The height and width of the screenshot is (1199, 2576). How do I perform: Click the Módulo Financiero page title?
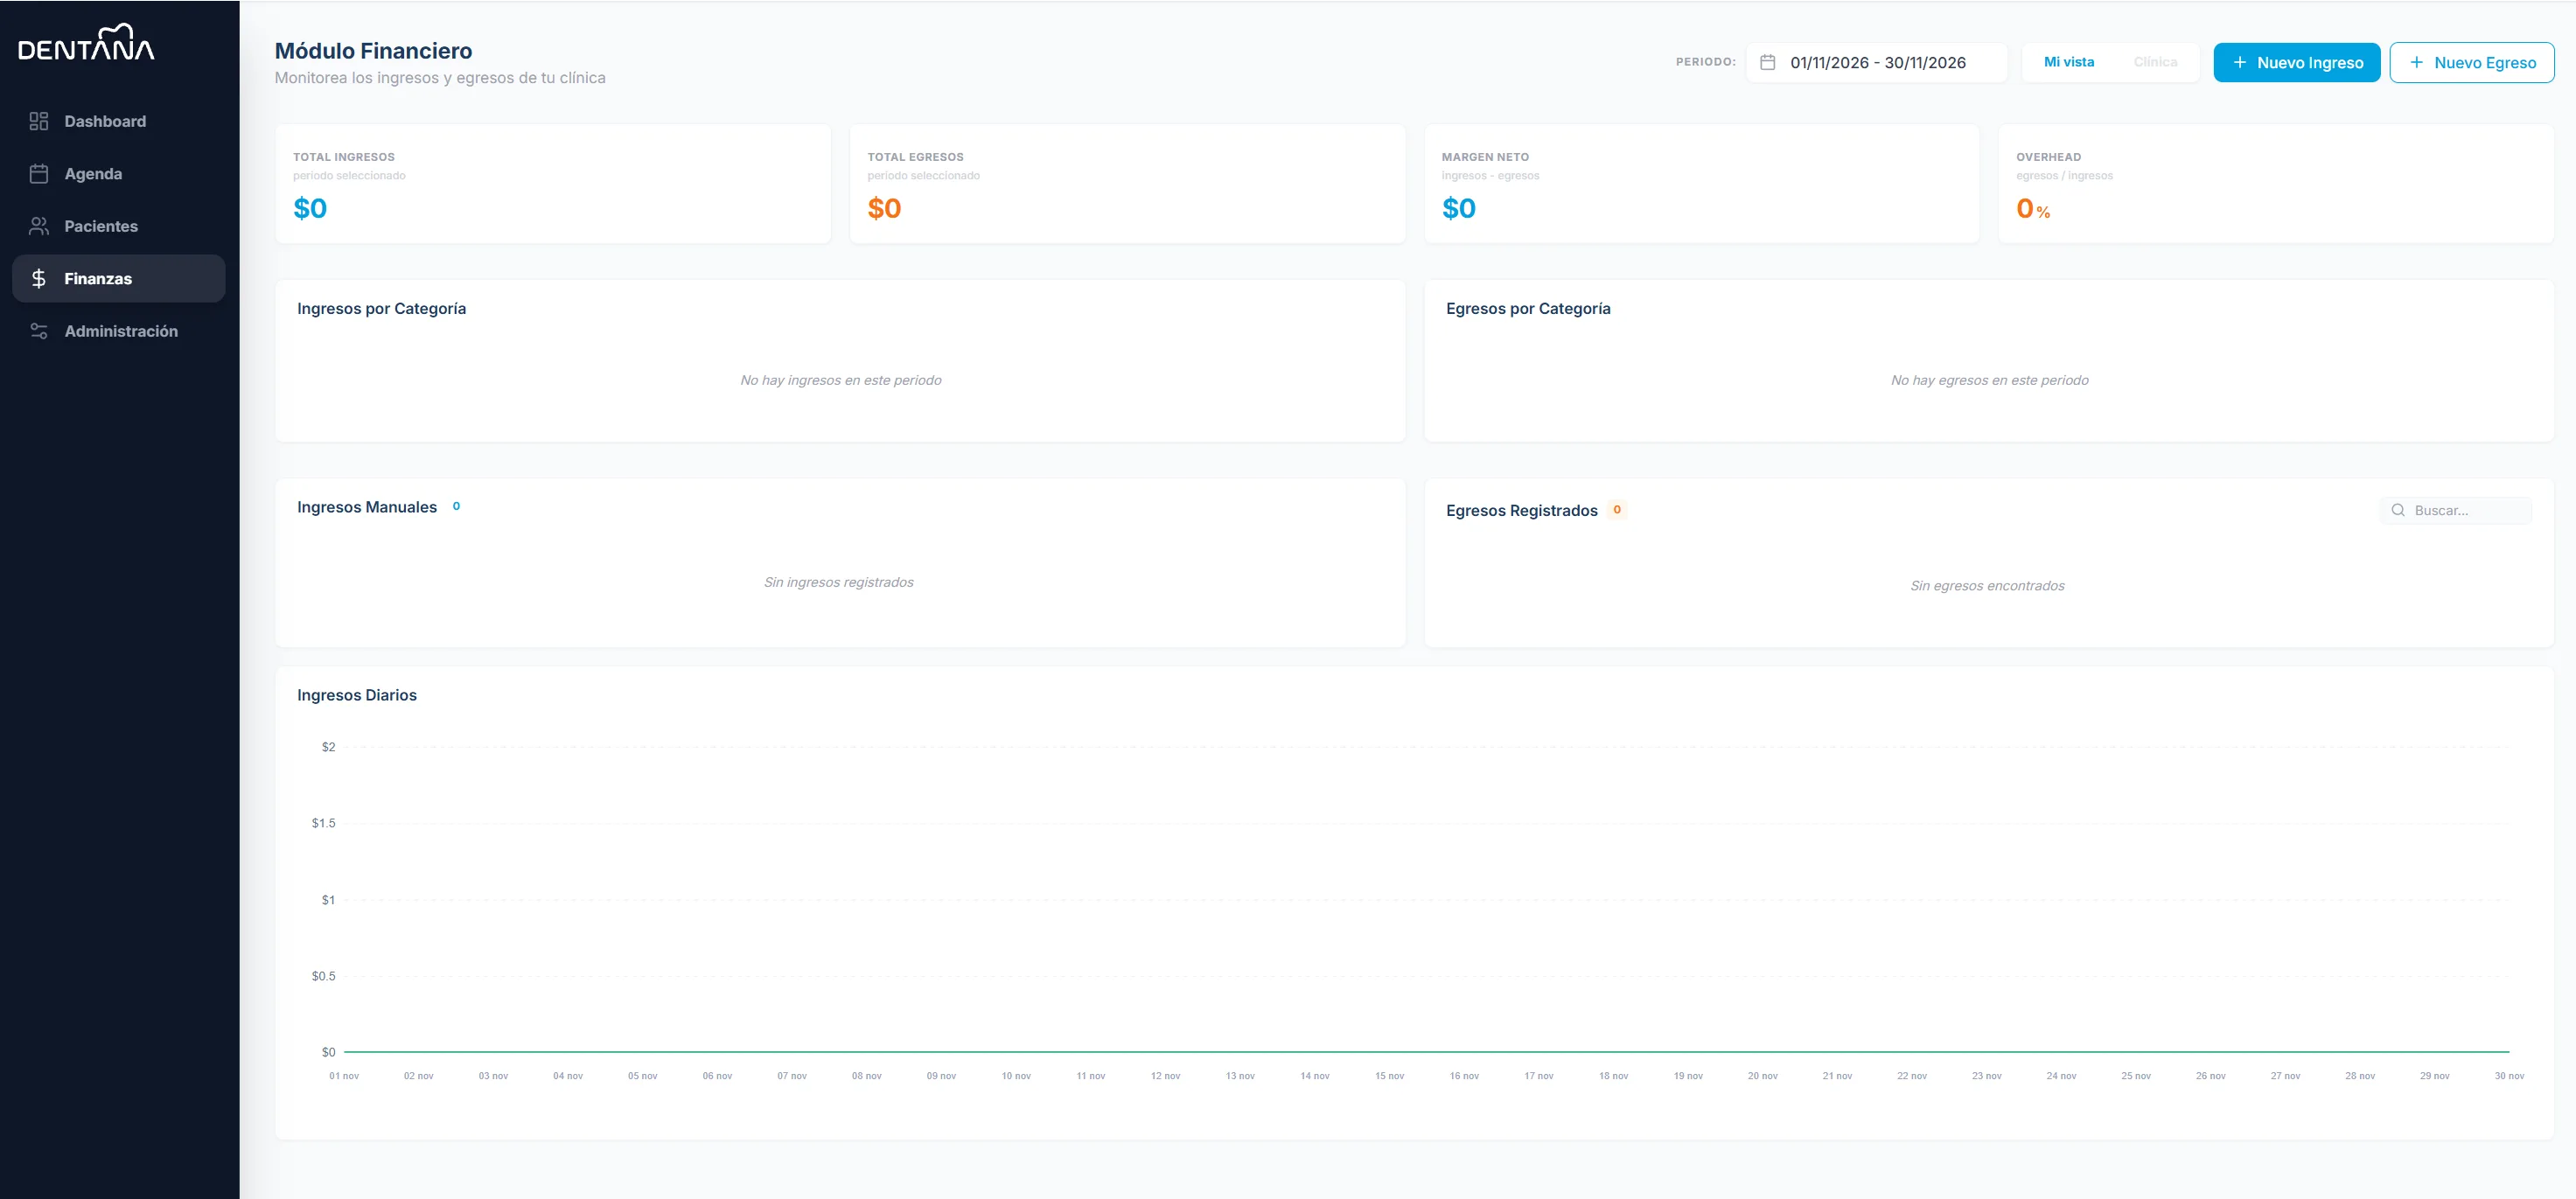[373, 51]
